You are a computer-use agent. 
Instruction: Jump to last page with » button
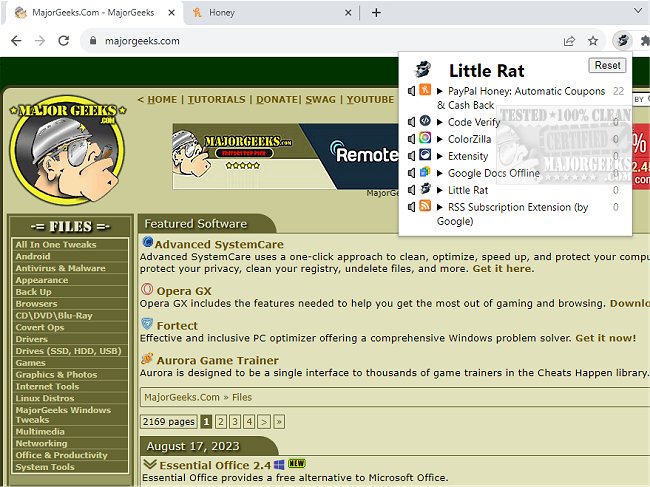[x=279, y=422]
